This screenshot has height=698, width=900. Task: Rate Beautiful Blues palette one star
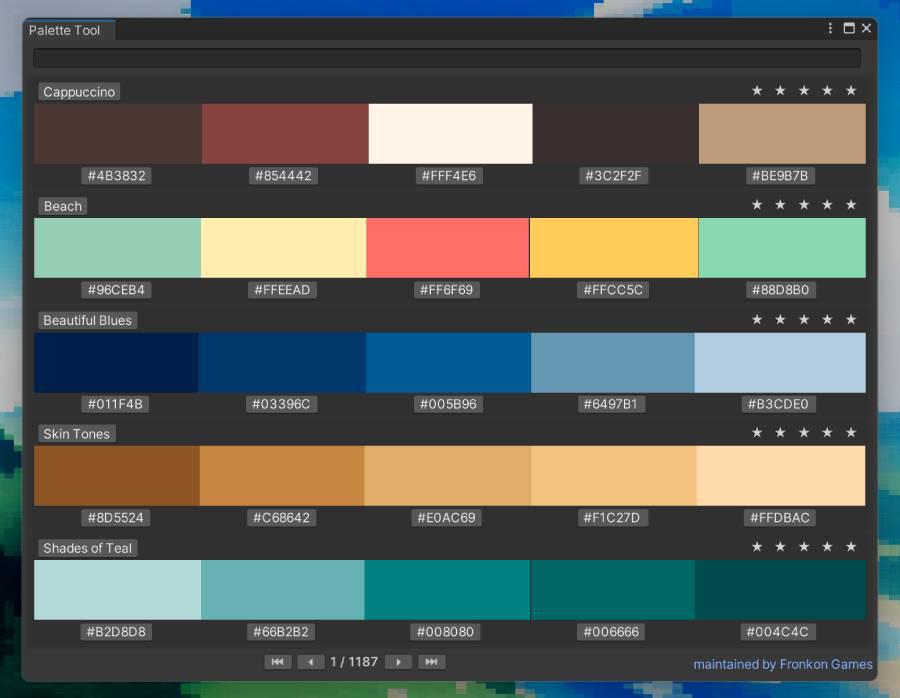click(x=757, y=319)
